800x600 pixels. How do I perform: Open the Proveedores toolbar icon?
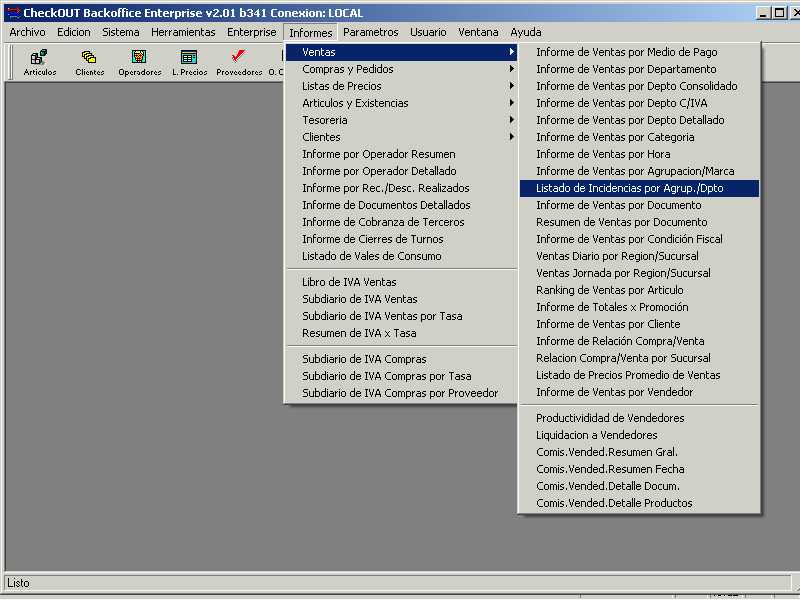click(x=239, y=62)
